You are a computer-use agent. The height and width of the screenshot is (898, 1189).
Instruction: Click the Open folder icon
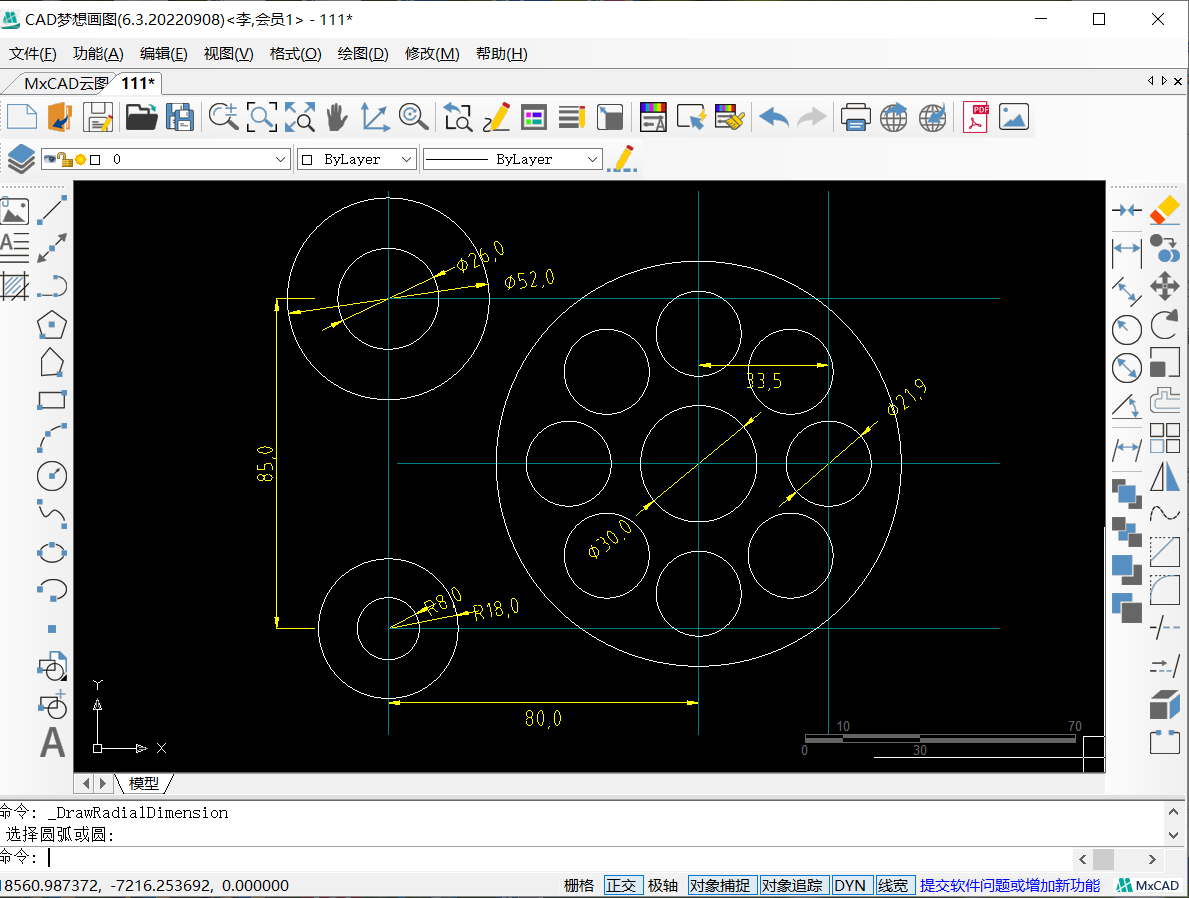tap(142, 118)
